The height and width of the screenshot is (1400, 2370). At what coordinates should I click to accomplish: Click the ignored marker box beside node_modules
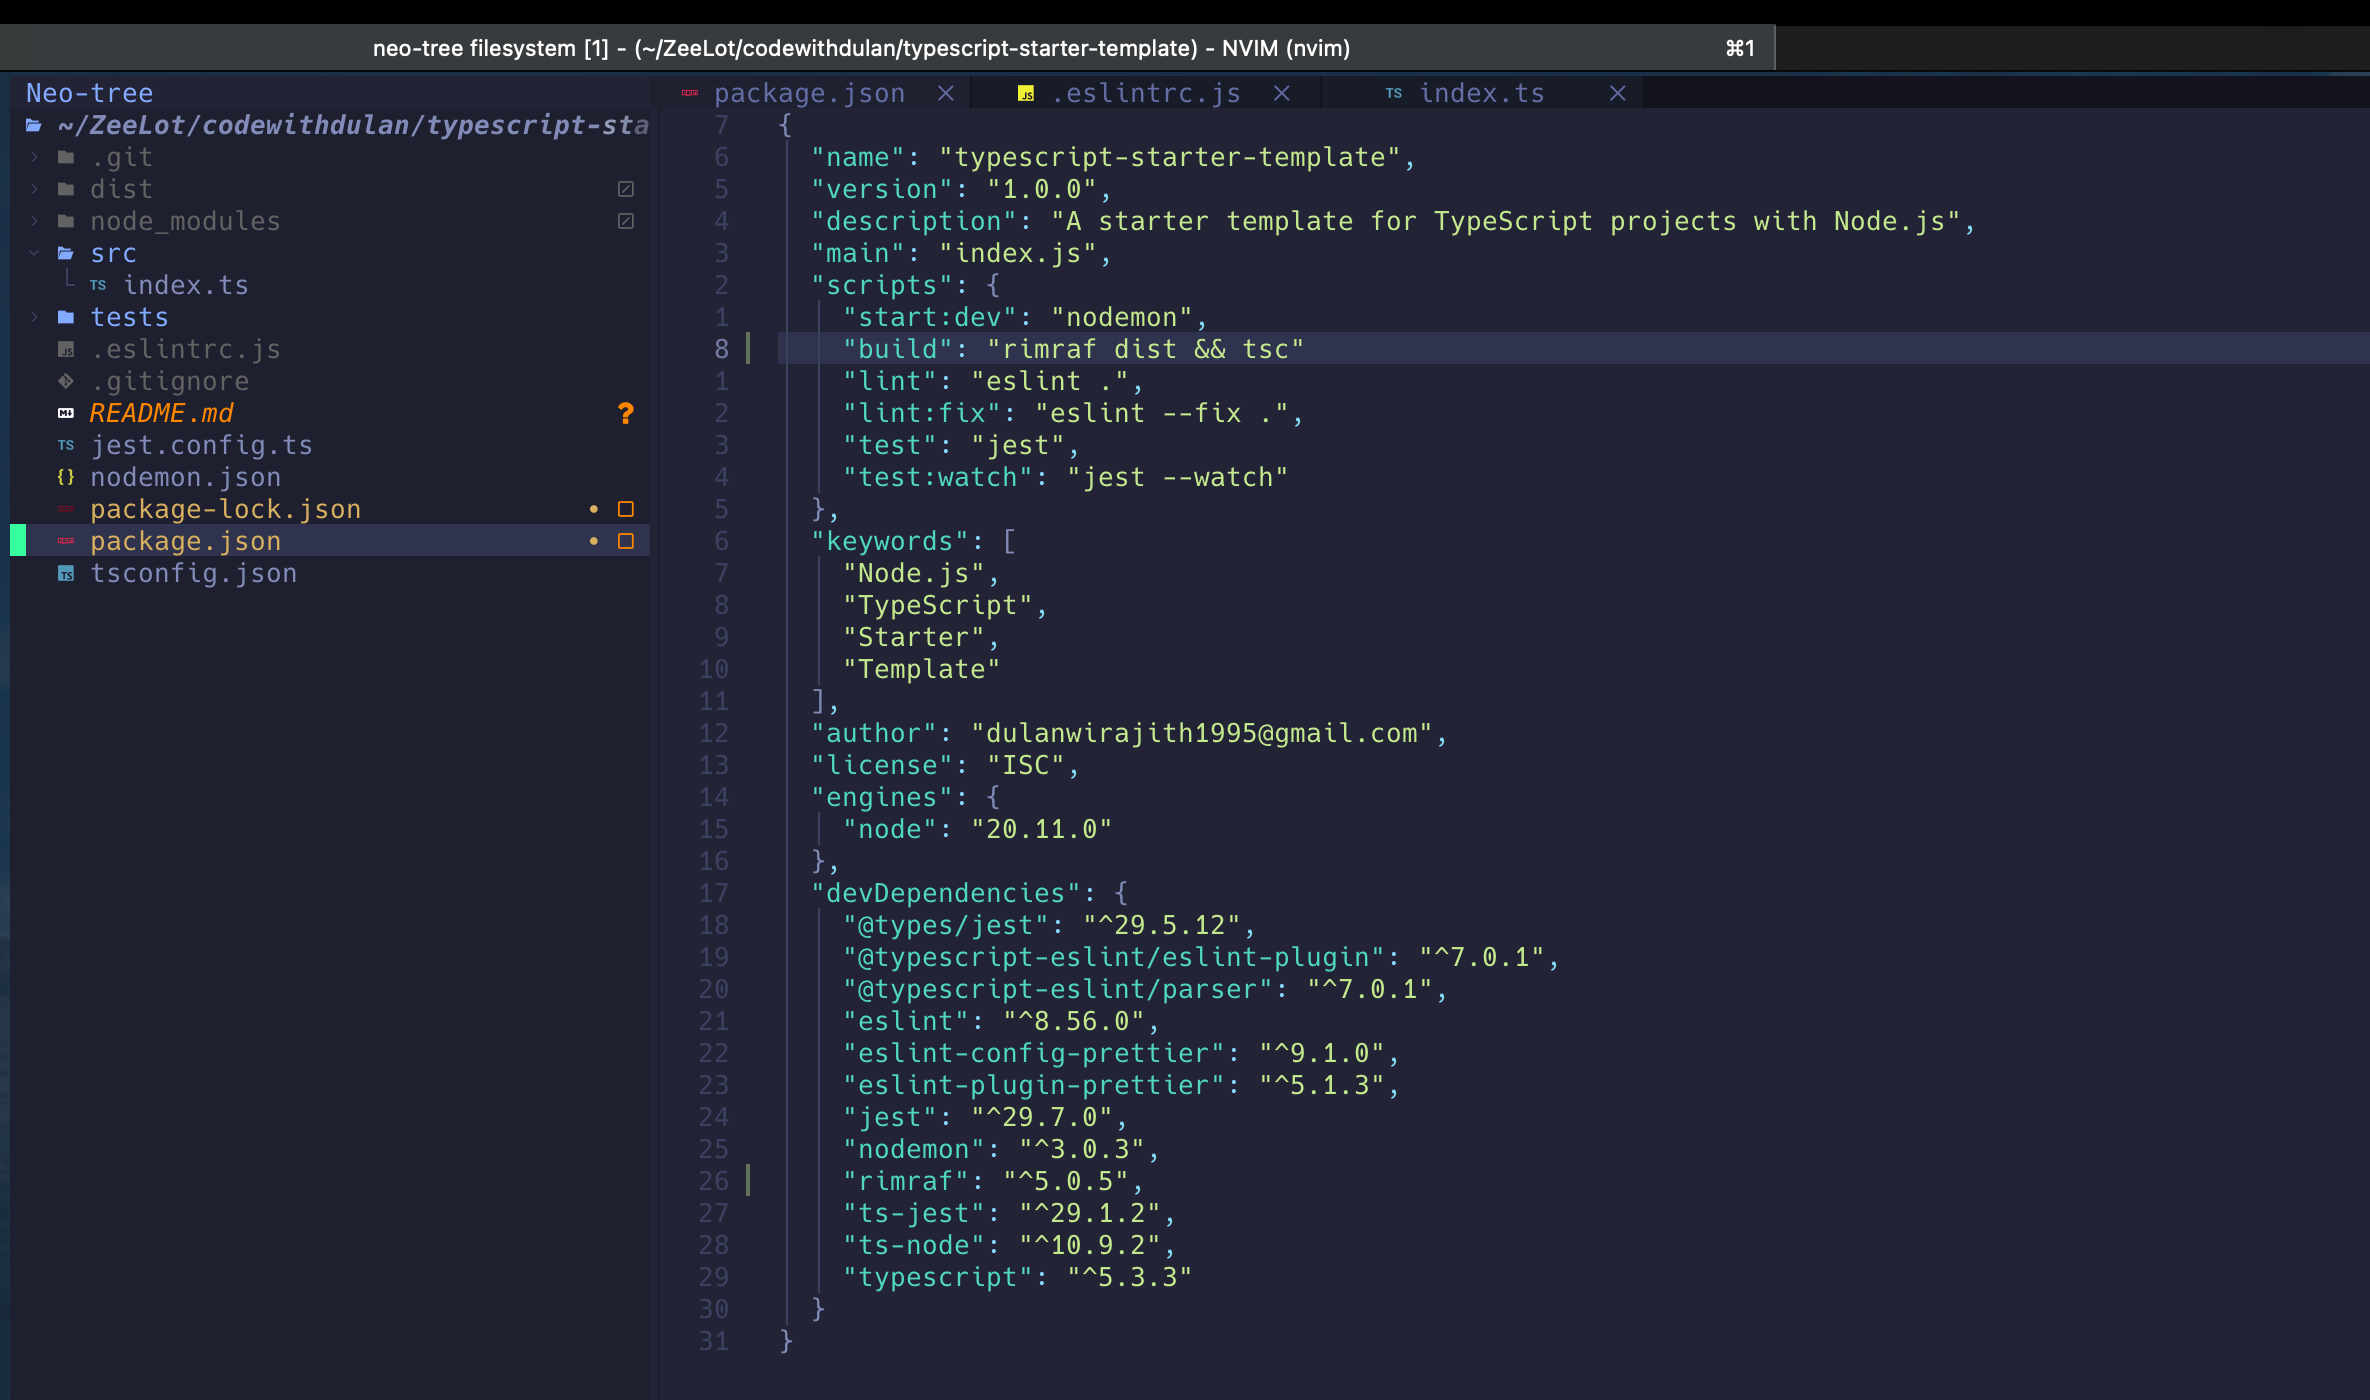[x=626, y=221]
